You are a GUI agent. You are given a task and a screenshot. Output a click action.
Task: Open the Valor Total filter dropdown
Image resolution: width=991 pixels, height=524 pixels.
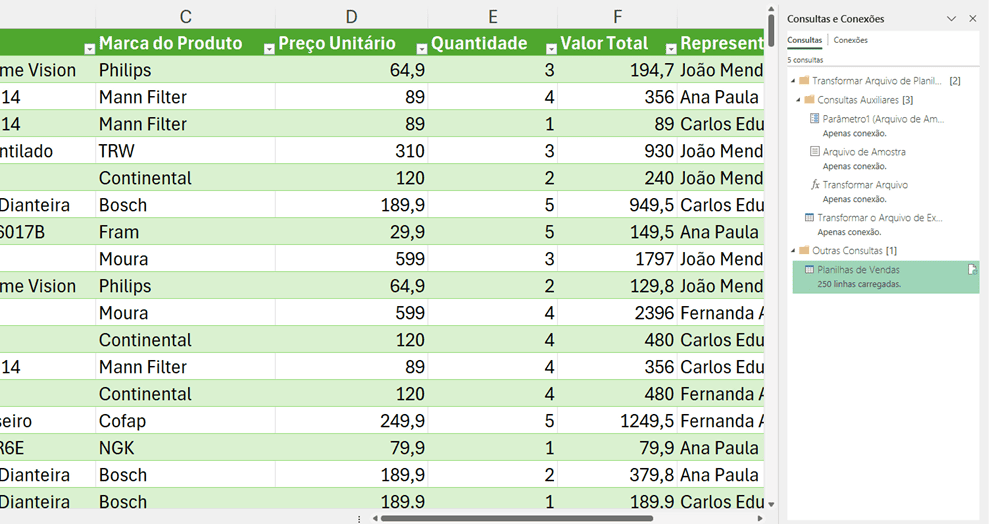668,48
